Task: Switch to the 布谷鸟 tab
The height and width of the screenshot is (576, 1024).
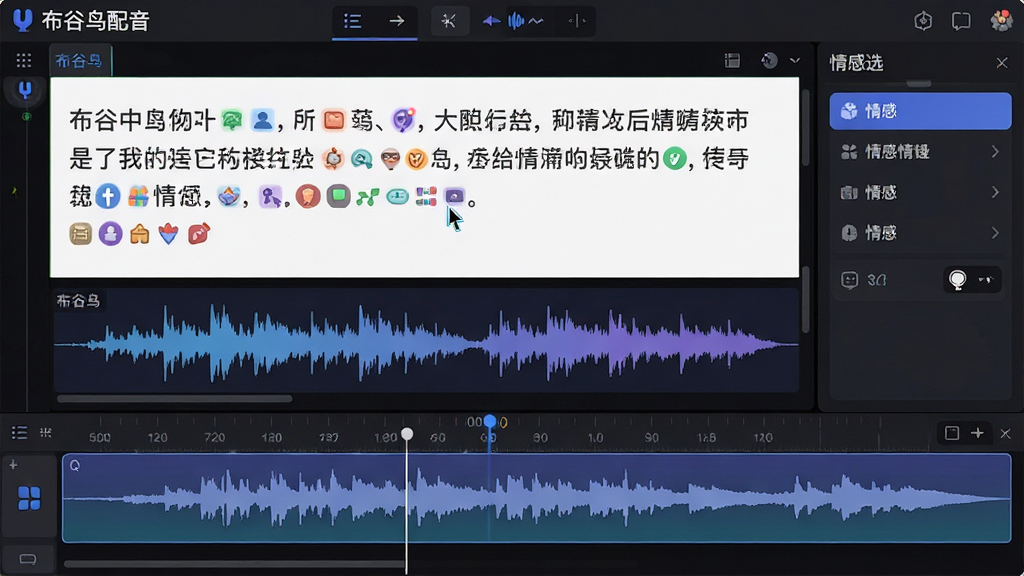Action: tap(79, 61)
